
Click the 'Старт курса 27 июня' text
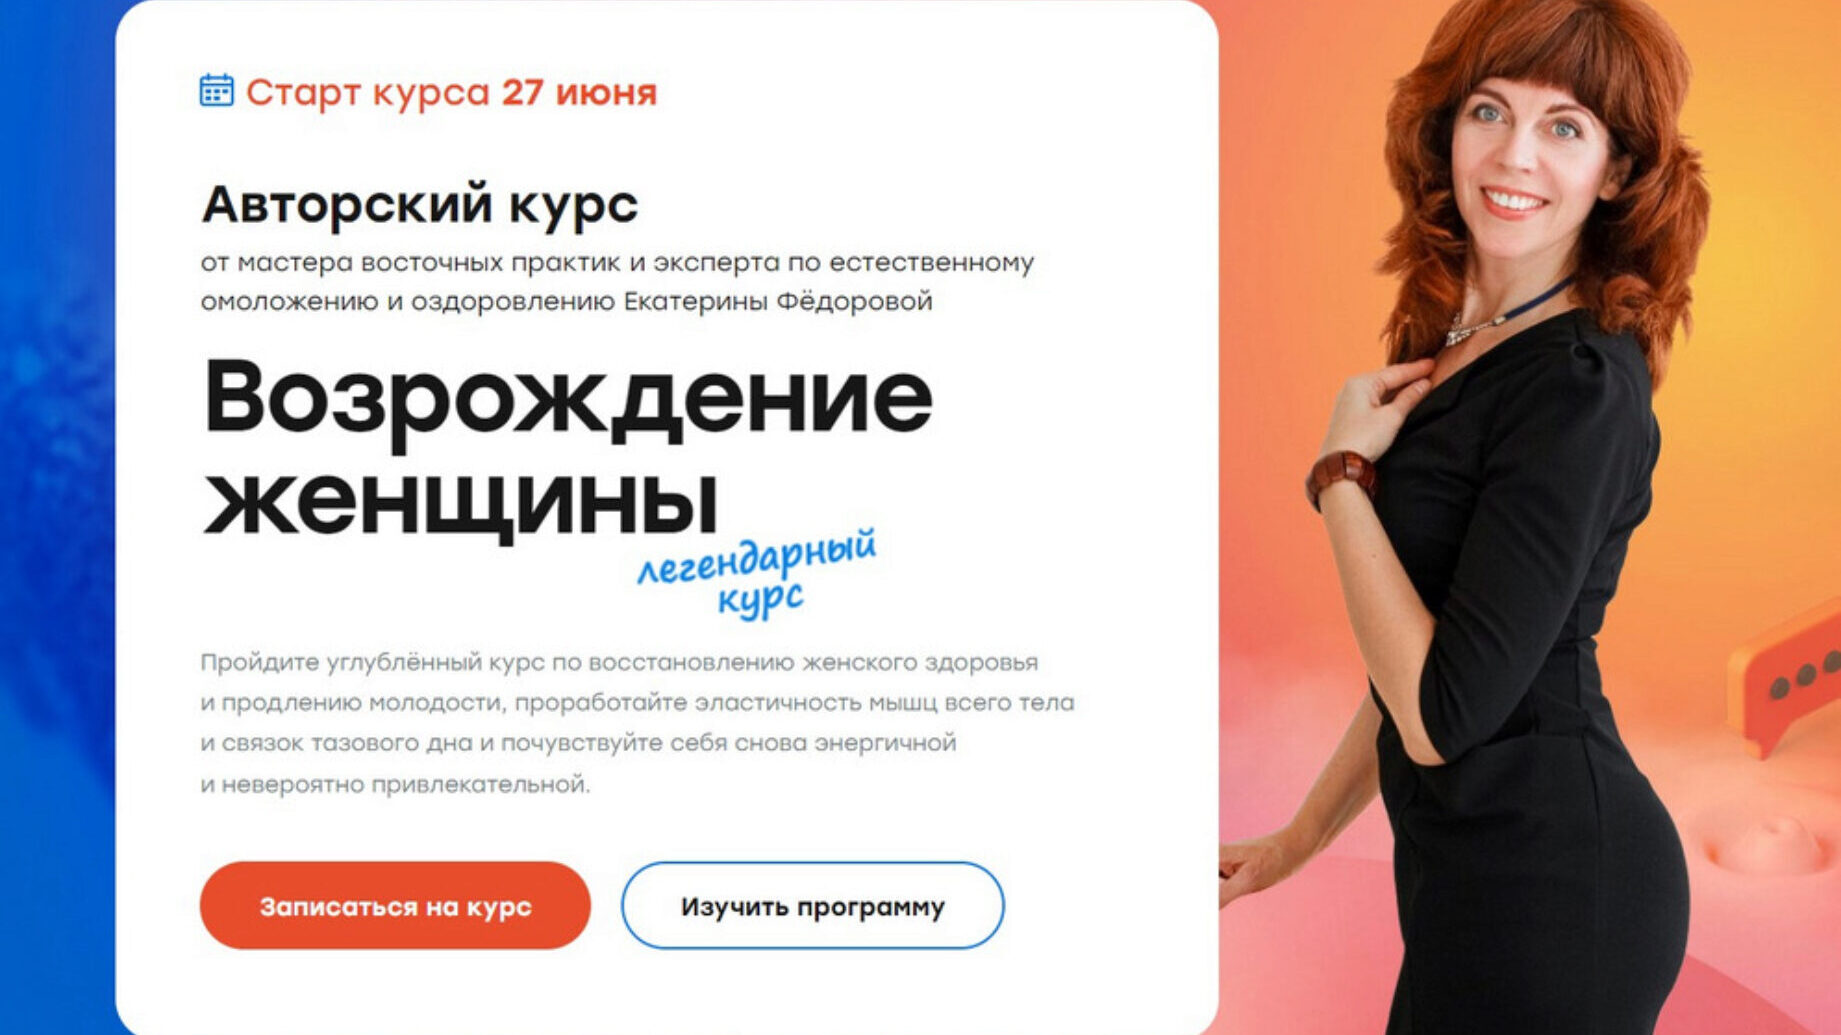pos(451,92)
